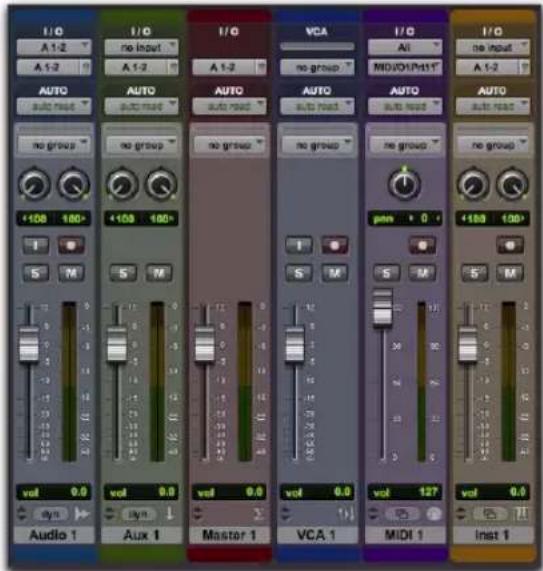This screenshot has height=571, width=543.
Task: Click the right pan knob on Audio 1
Action: coord(74,184)
